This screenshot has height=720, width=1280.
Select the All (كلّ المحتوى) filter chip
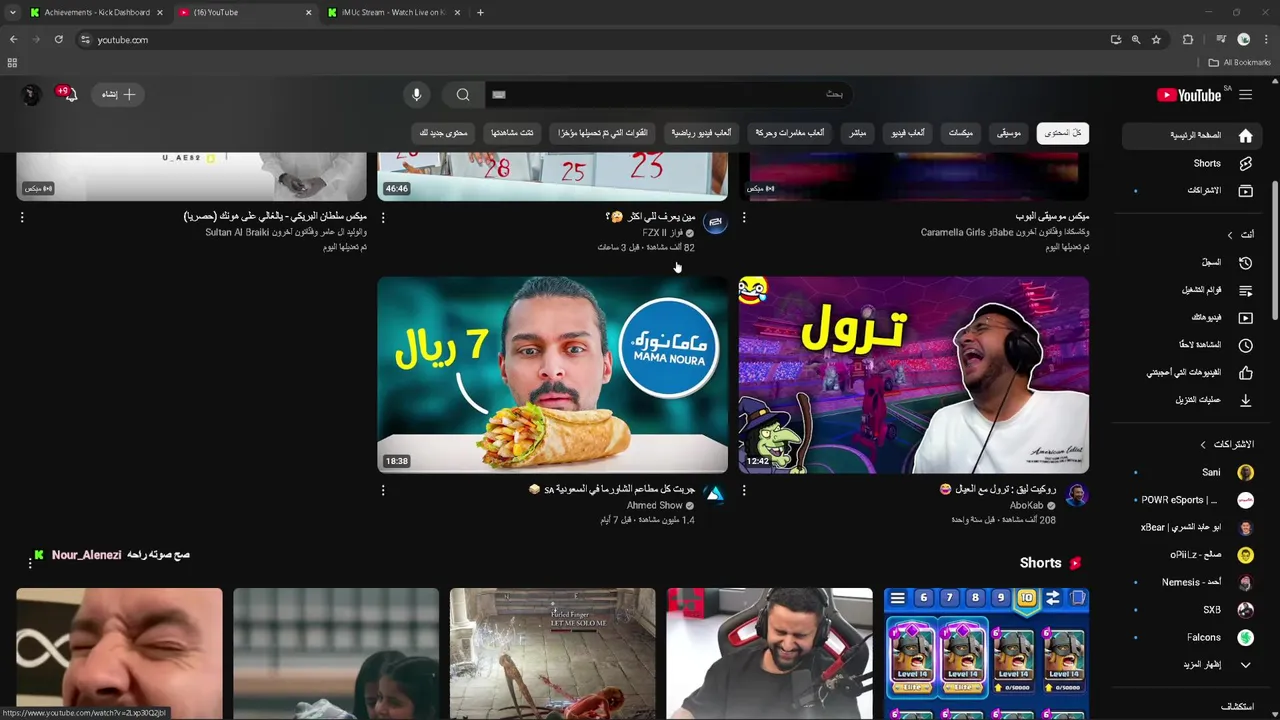point(1063,133)
